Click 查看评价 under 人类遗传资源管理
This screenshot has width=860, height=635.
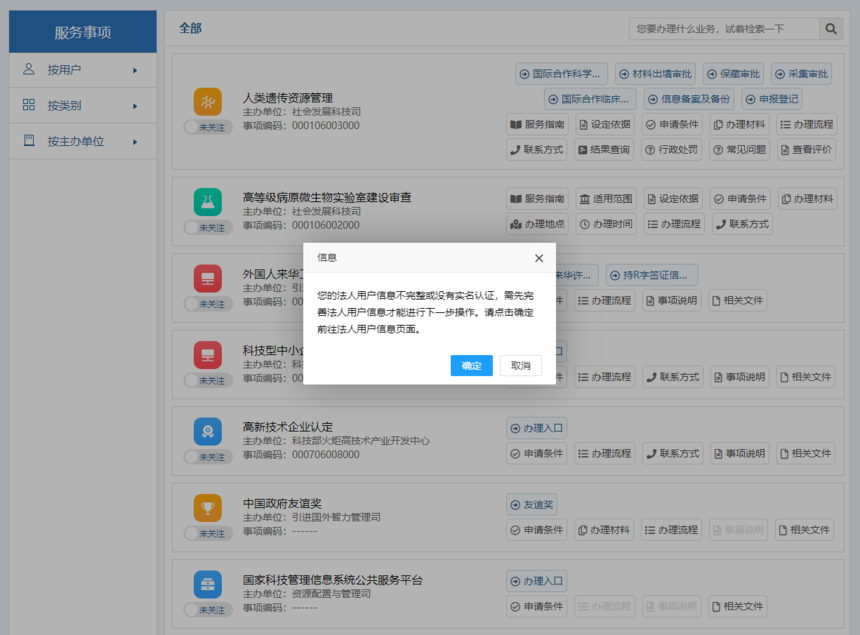[806, 150]
